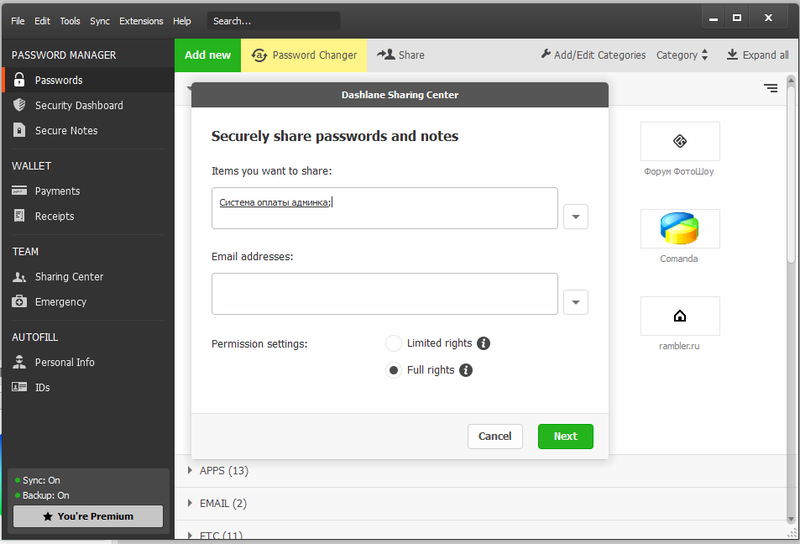Click the window resize grip corner

[x=792, y=532]
